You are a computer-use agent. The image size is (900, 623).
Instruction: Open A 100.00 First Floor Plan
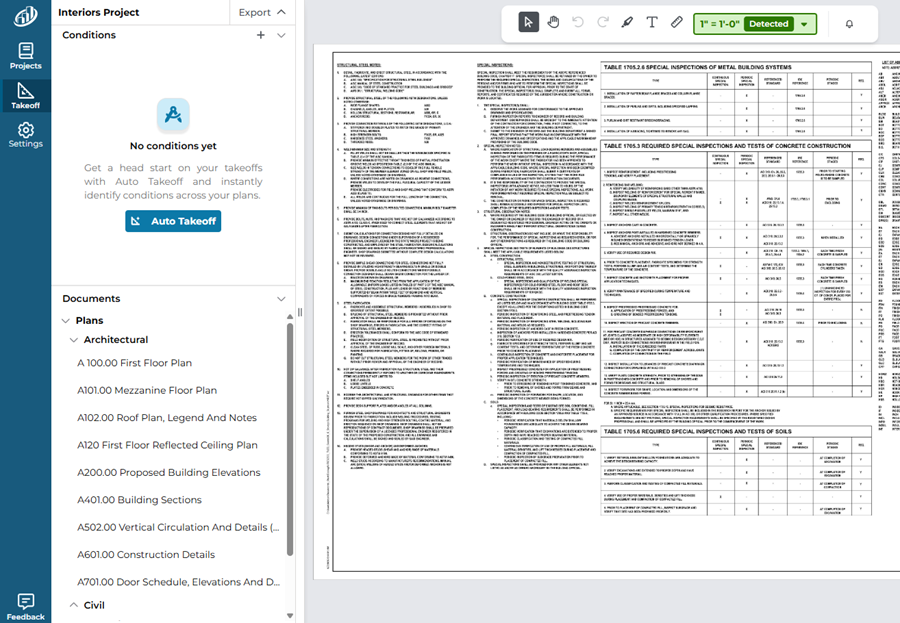(134, 363)
